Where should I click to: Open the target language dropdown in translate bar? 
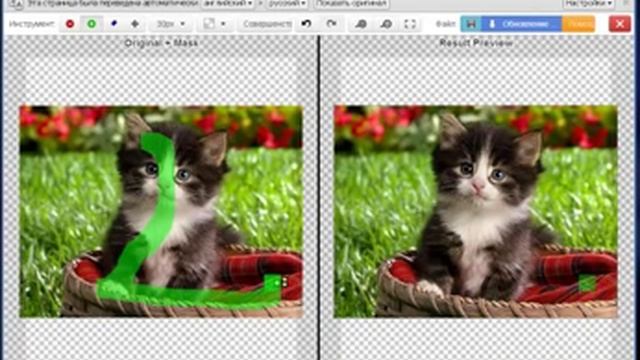pyautogui.click(x=287, y=4)
